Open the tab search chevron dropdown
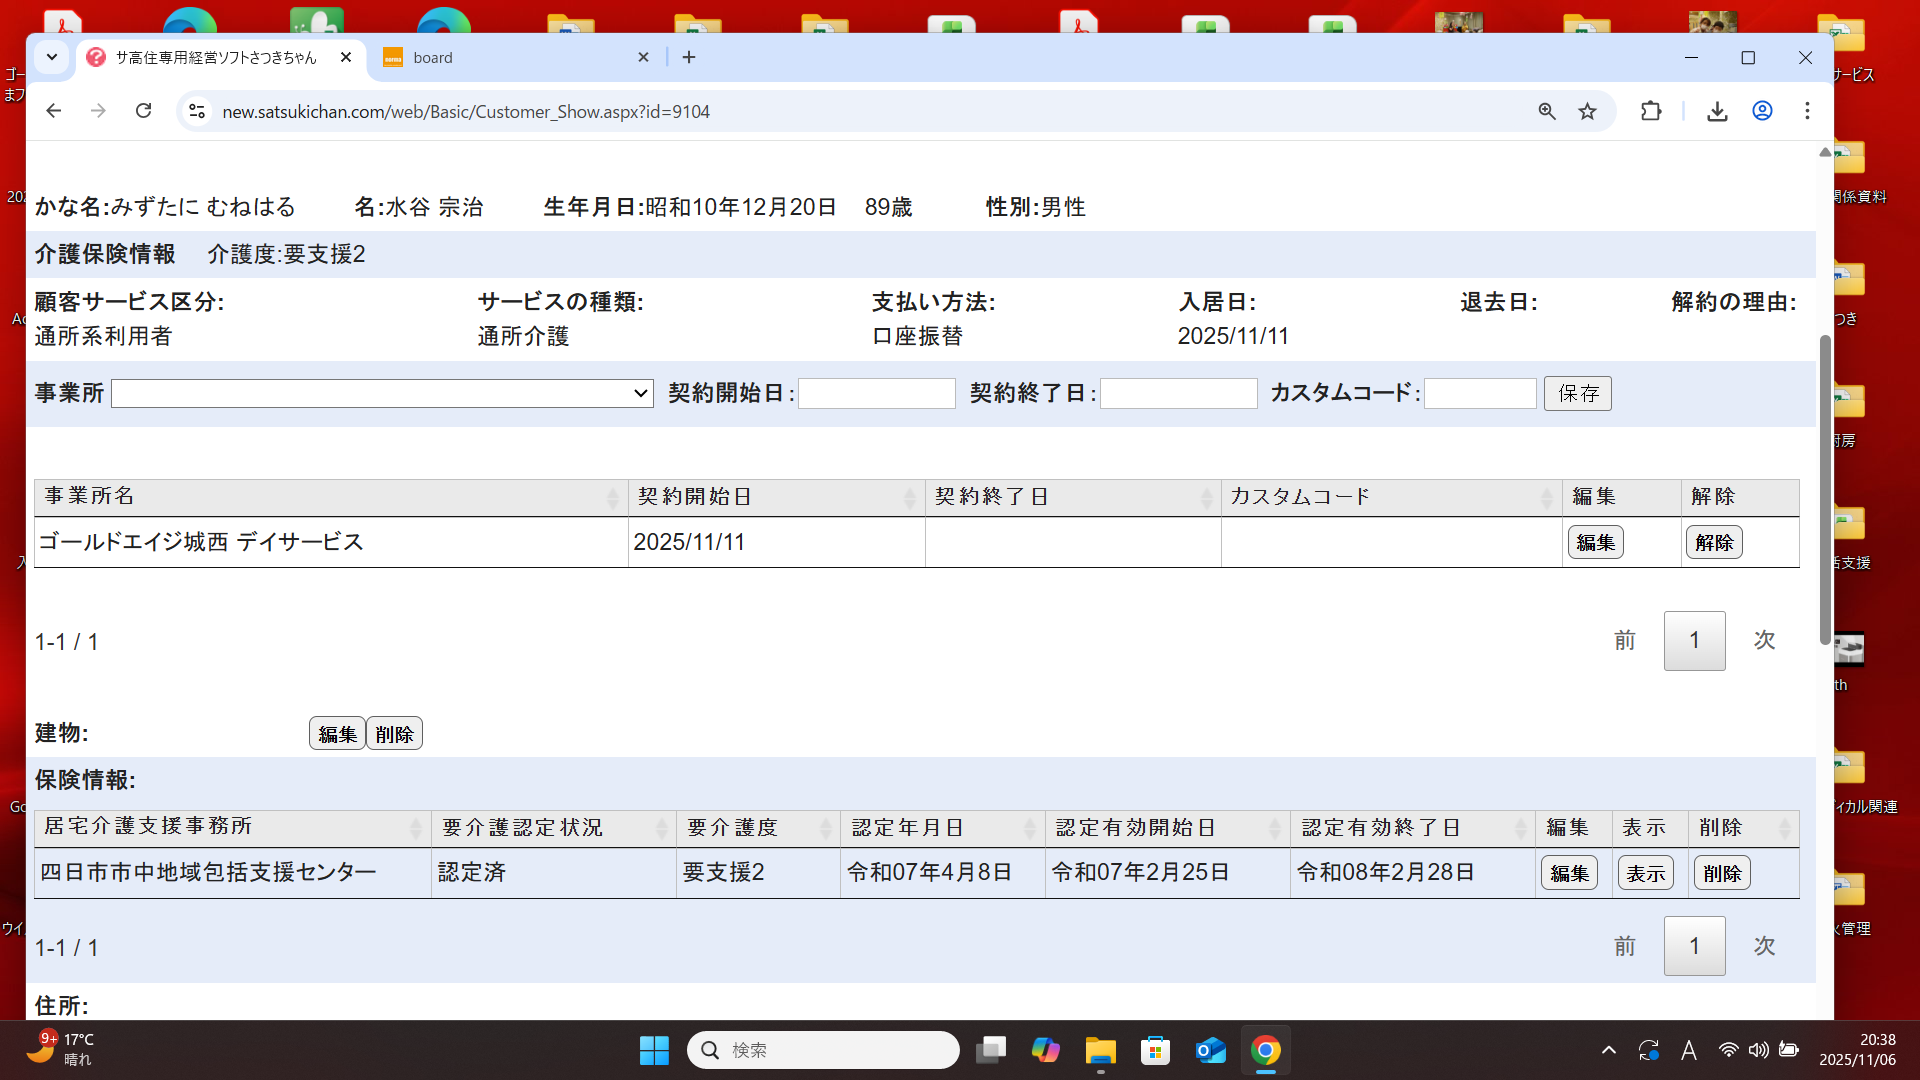 [x=52, y=57]
